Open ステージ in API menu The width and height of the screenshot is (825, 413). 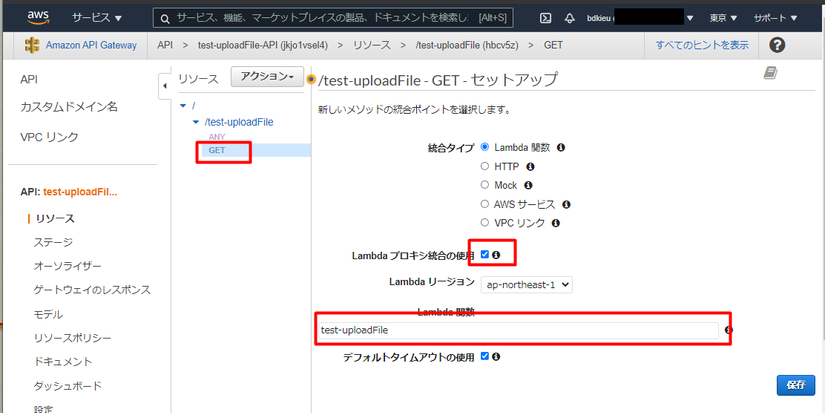53,243
